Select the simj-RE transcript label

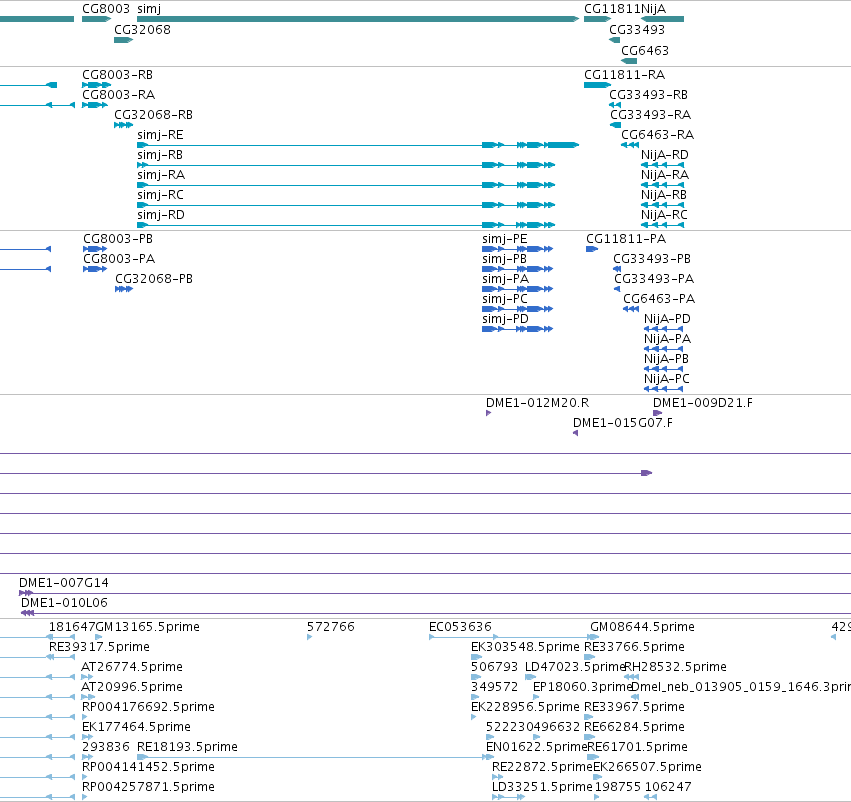(x=160, y=135)
